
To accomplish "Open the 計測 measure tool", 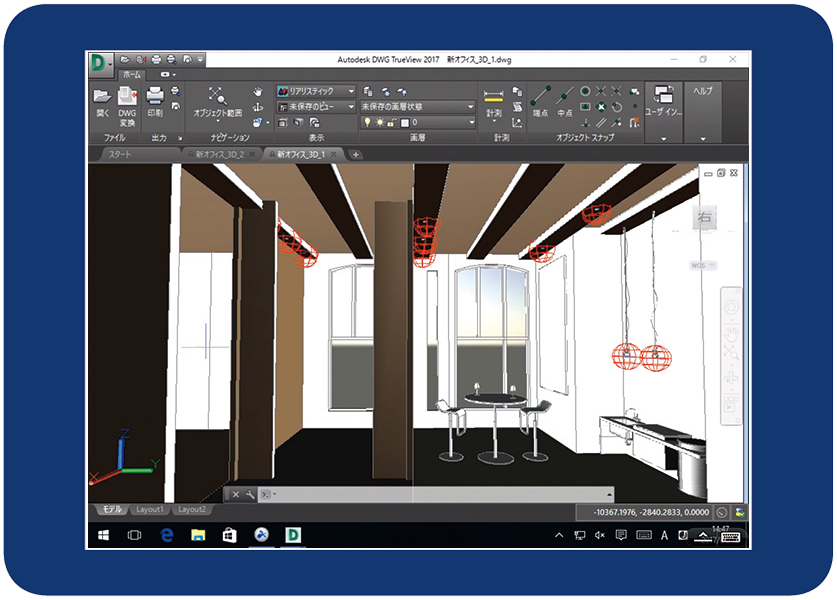I will click(493, 99).
